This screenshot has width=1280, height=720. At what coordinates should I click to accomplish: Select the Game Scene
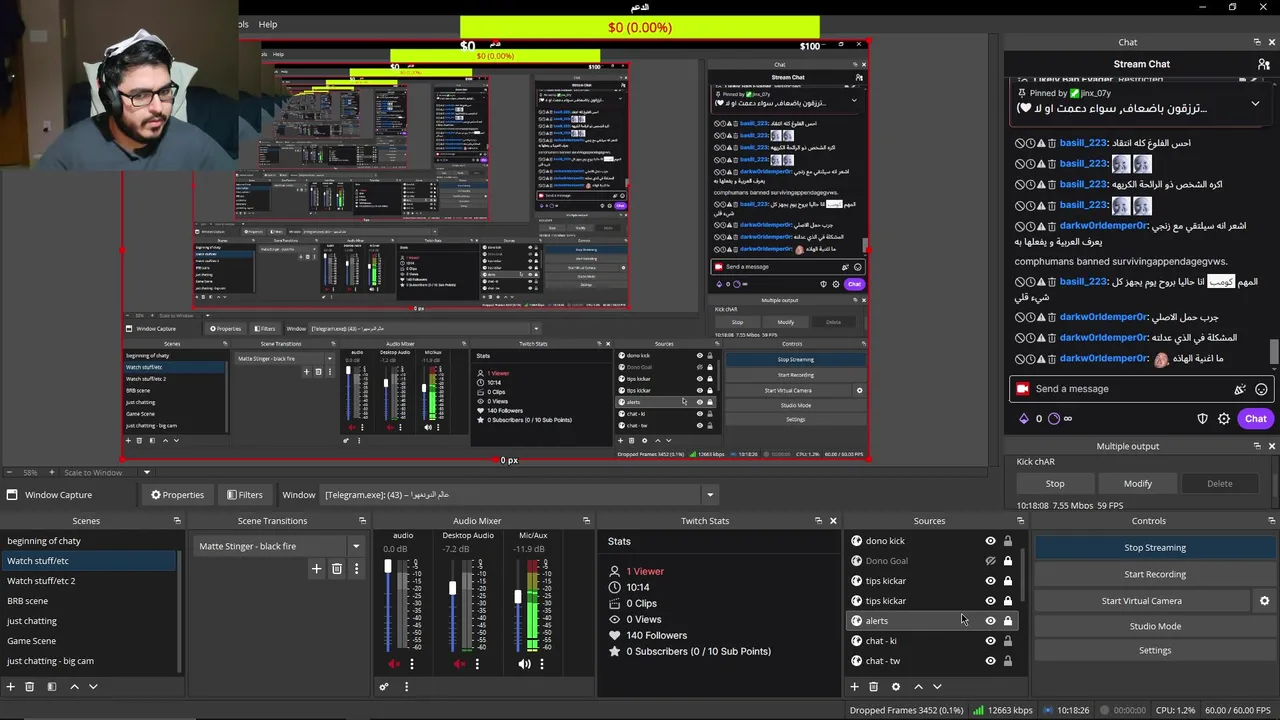pos(90,641)
